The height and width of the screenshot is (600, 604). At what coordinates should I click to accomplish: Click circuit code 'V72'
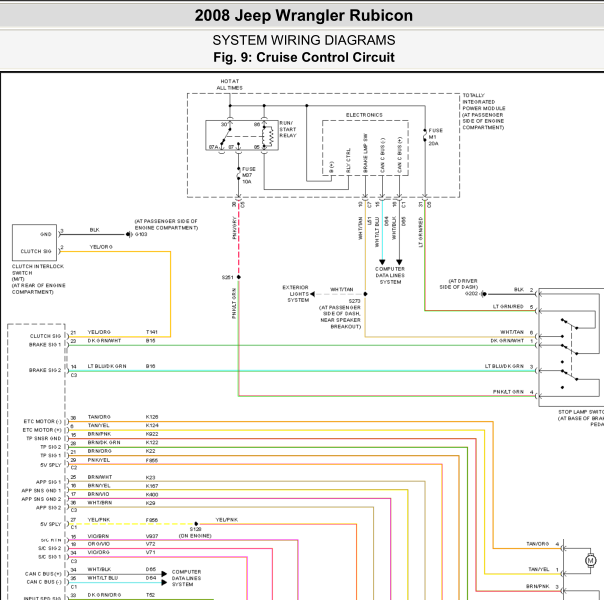click(151, 544)
